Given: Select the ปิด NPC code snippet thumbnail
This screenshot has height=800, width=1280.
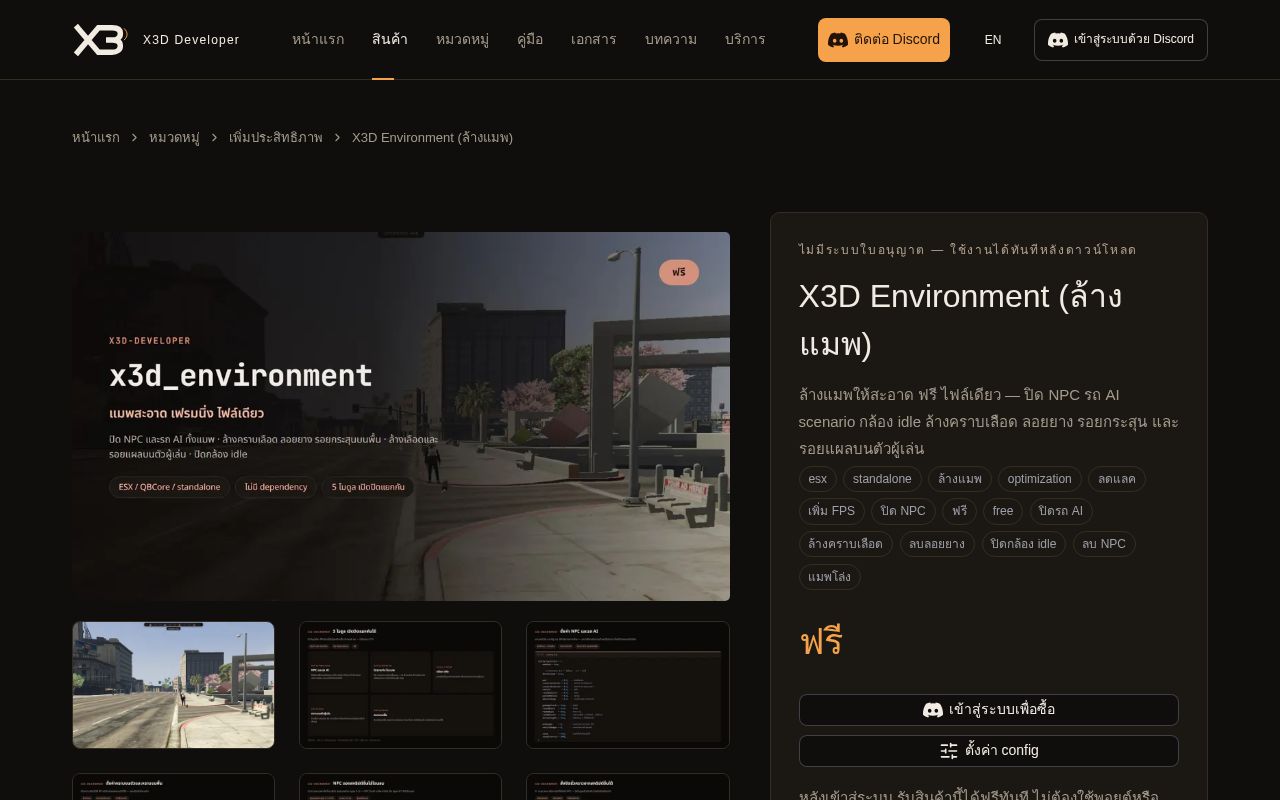Looking at the screenshot, I should 628,685.
